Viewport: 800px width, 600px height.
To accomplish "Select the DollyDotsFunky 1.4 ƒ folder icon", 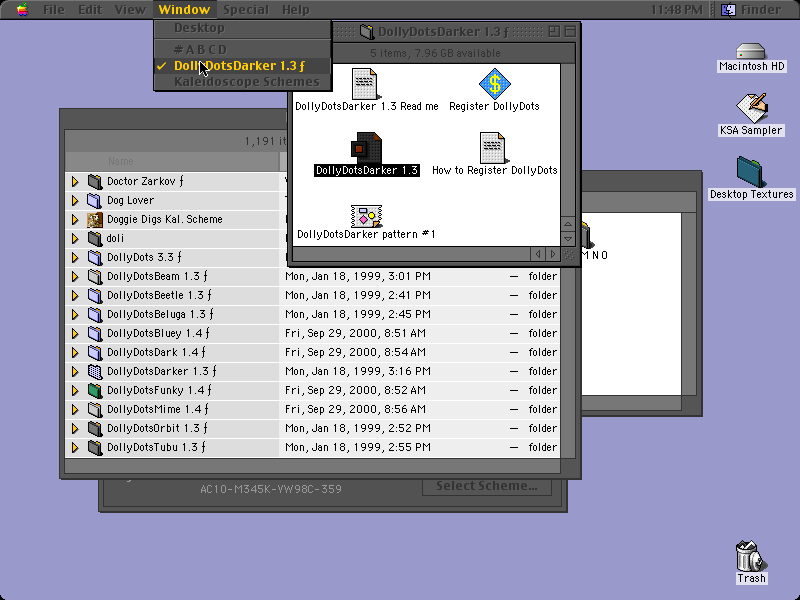I will click(95, 390).
